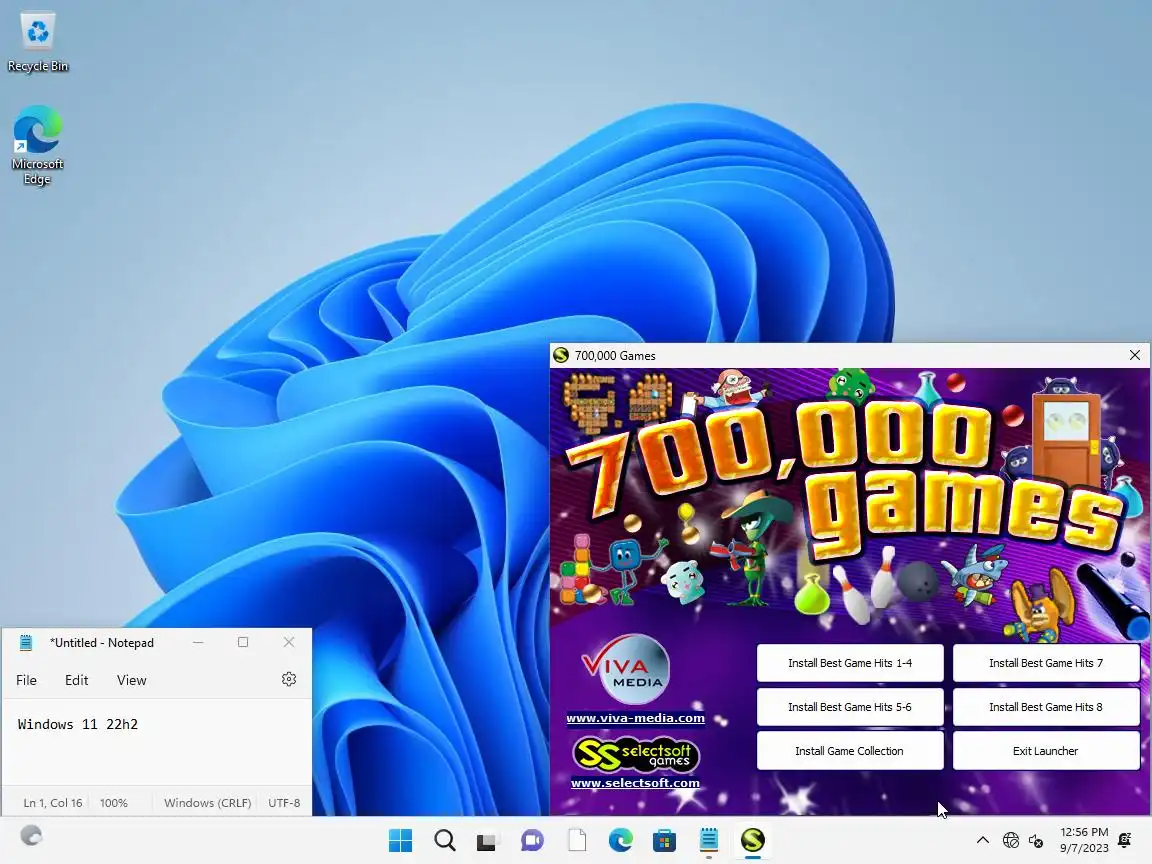Click Install Best Game Hits 1-4
The image size is (1152, 864).
coord(850,663)
